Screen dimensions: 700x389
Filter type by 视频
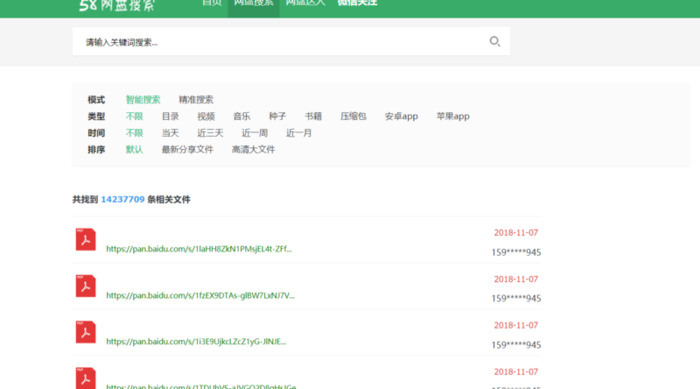206,117
